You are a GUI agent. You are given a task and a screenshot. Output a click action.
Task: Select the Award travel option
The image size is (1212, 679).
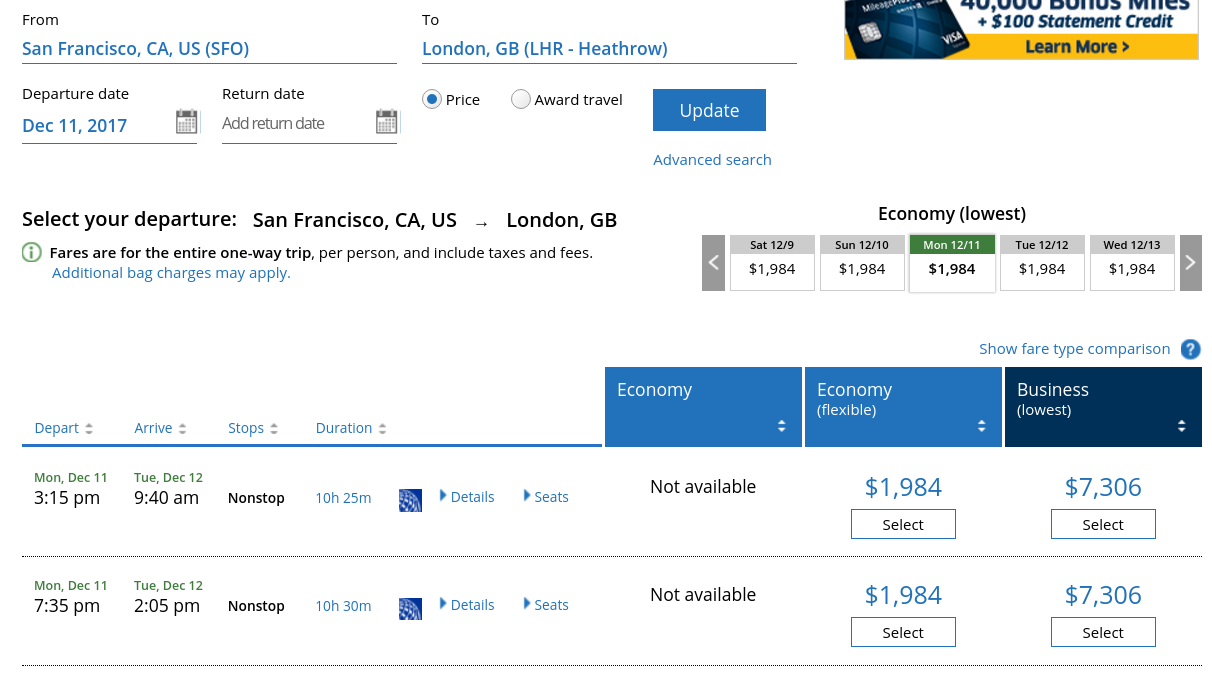click(520, 99)
